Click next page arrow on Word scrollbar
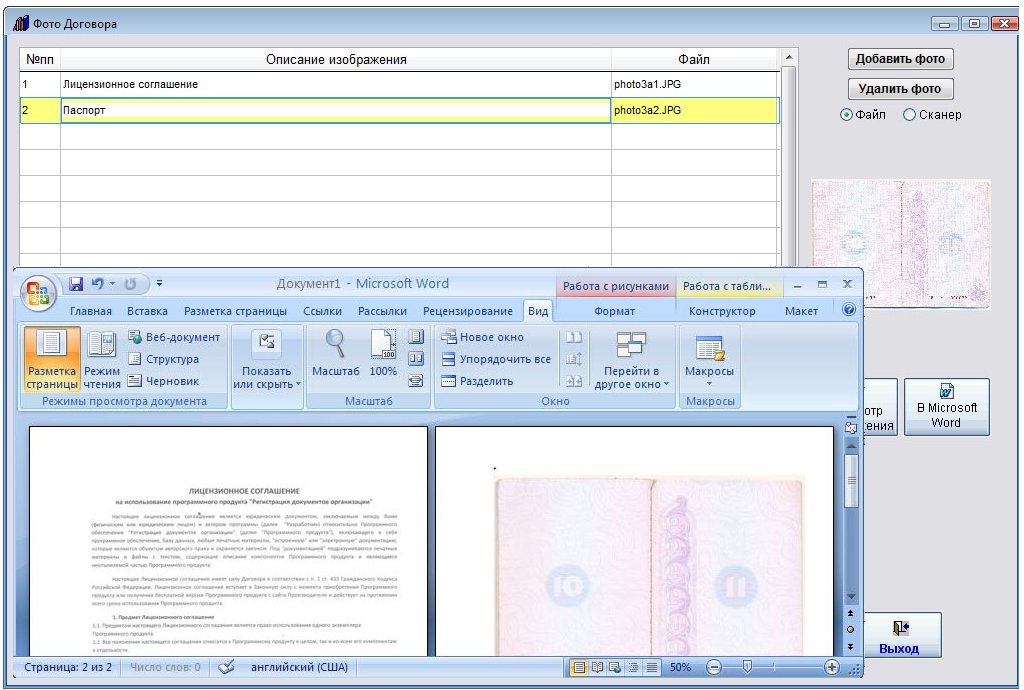Screen dimensions: 1024x690 pyautogui.click(x=850, y=646)
